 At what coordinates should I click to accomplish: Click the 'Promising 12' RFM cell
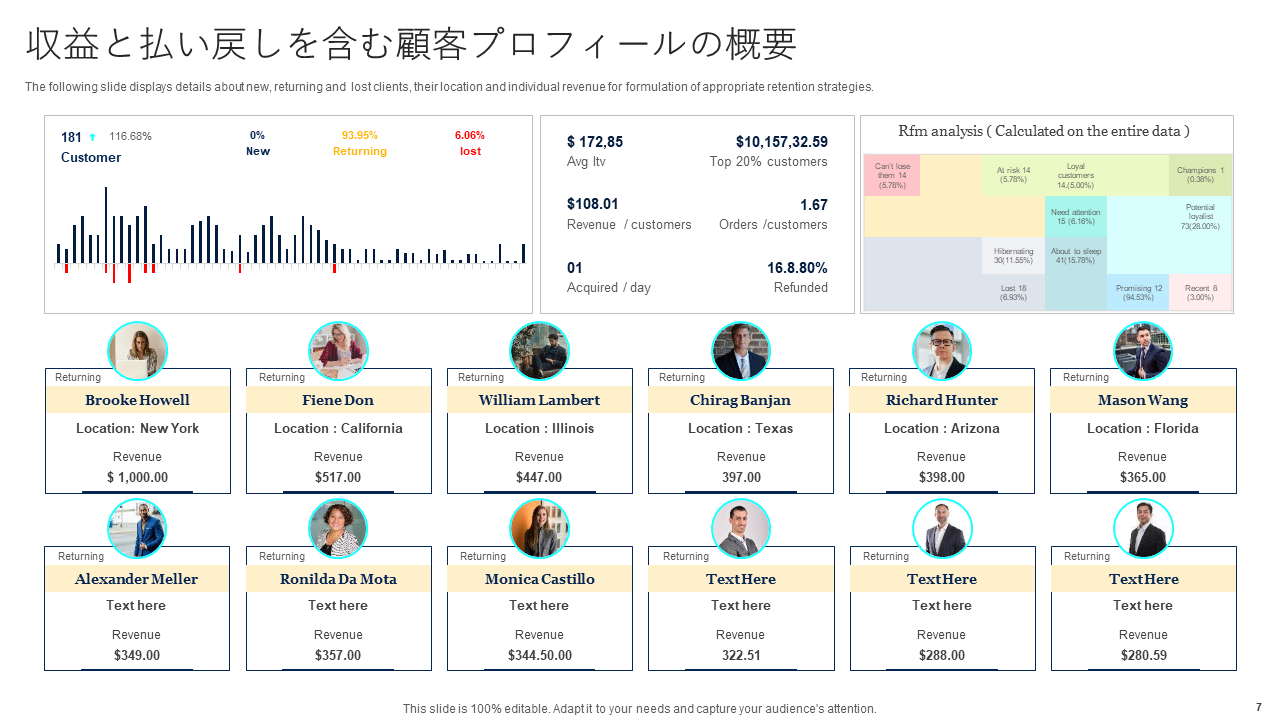point(1139,293)
